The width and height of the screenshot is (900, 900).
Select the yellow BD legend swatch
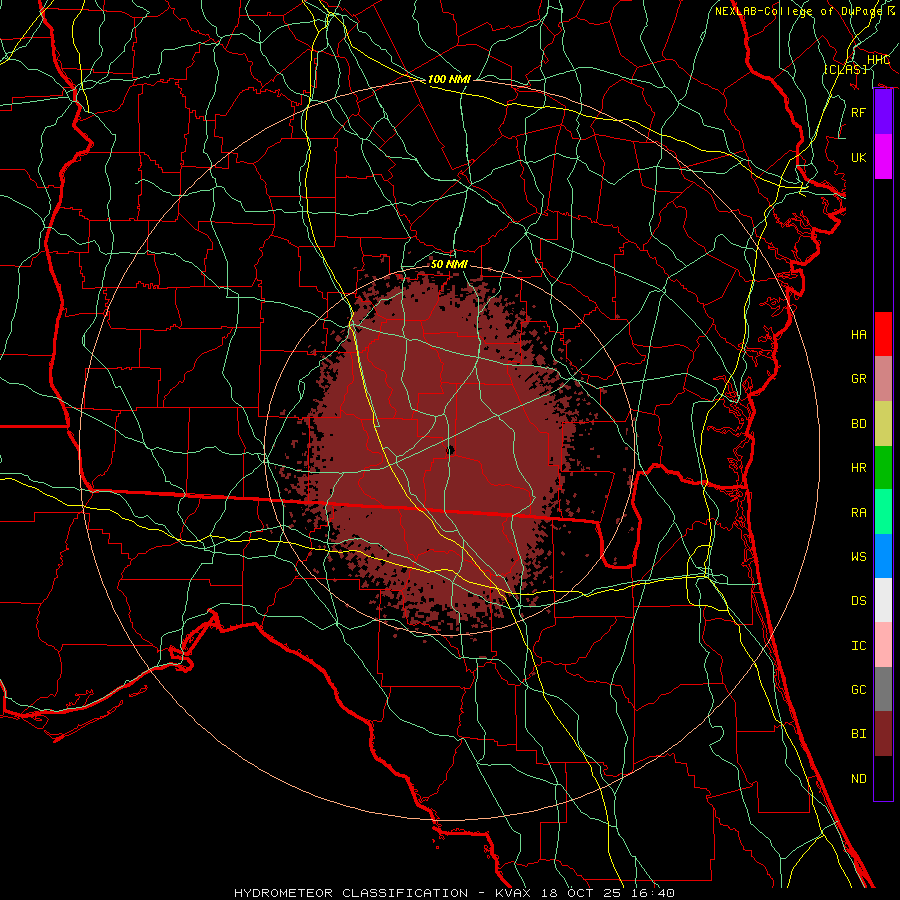click(x=883, y=423)
